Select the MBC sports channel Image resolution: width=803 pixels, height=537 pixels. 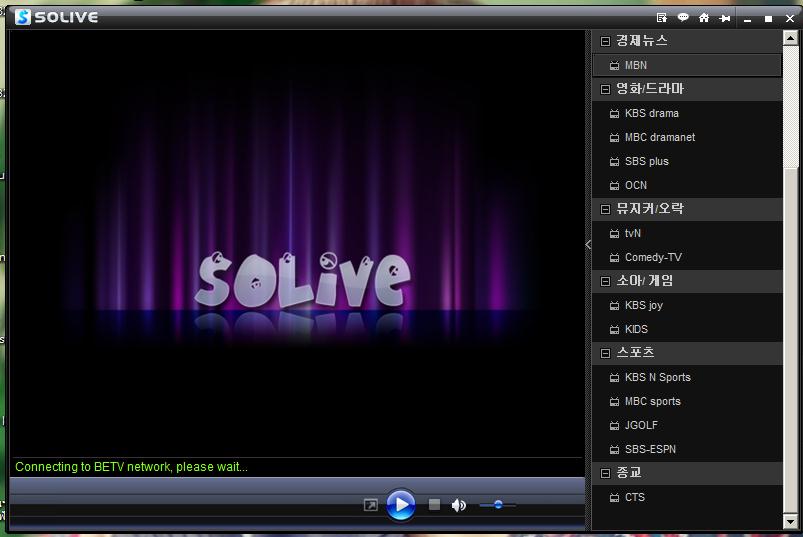pos(687,401)
